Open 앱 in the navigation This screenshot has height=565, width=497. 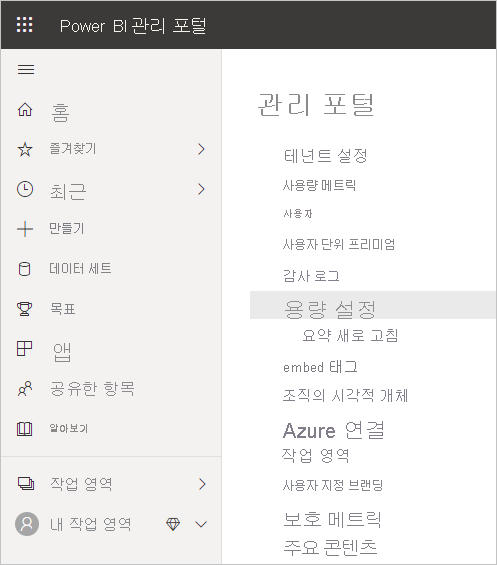[x=62, y=352]
